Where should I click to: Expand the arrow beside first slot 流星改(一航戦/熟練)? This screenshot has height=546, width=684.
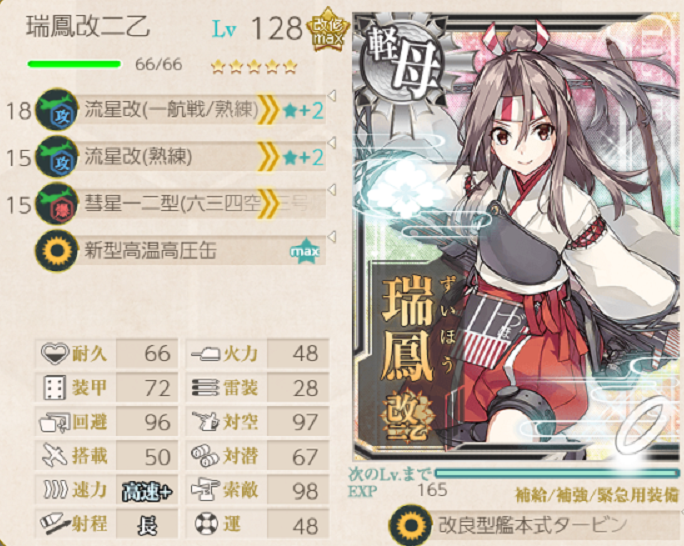click(x=332, y=96)
